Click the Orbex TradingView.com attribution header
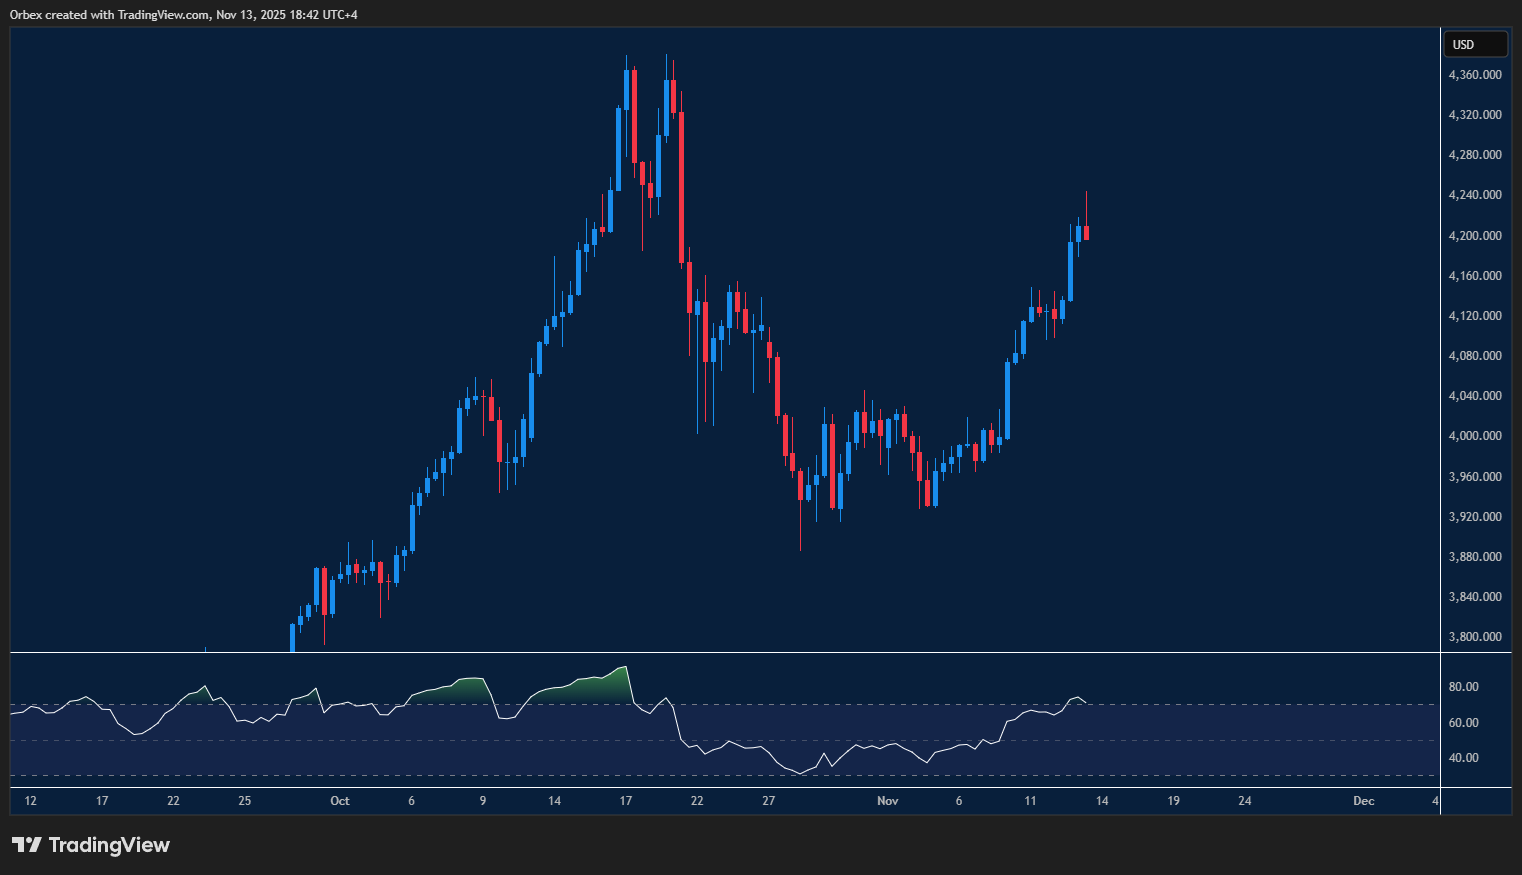The height and width of the screenshot is (875, 1522). tap(183, 15)
